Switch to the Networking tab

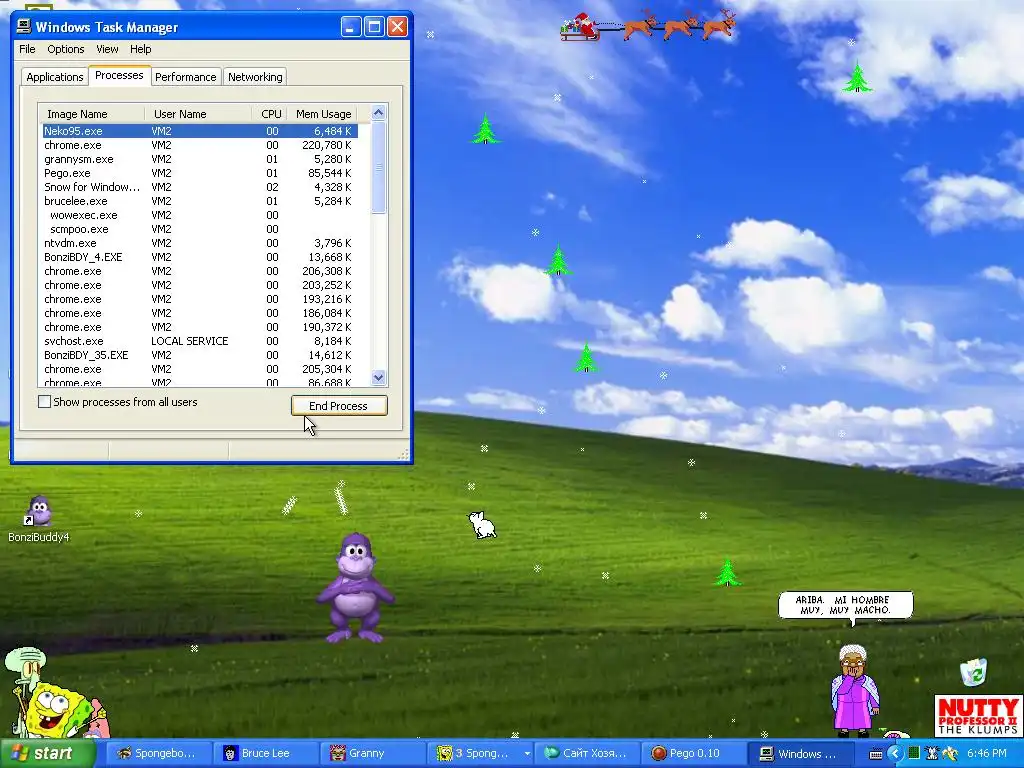point(255,77)
